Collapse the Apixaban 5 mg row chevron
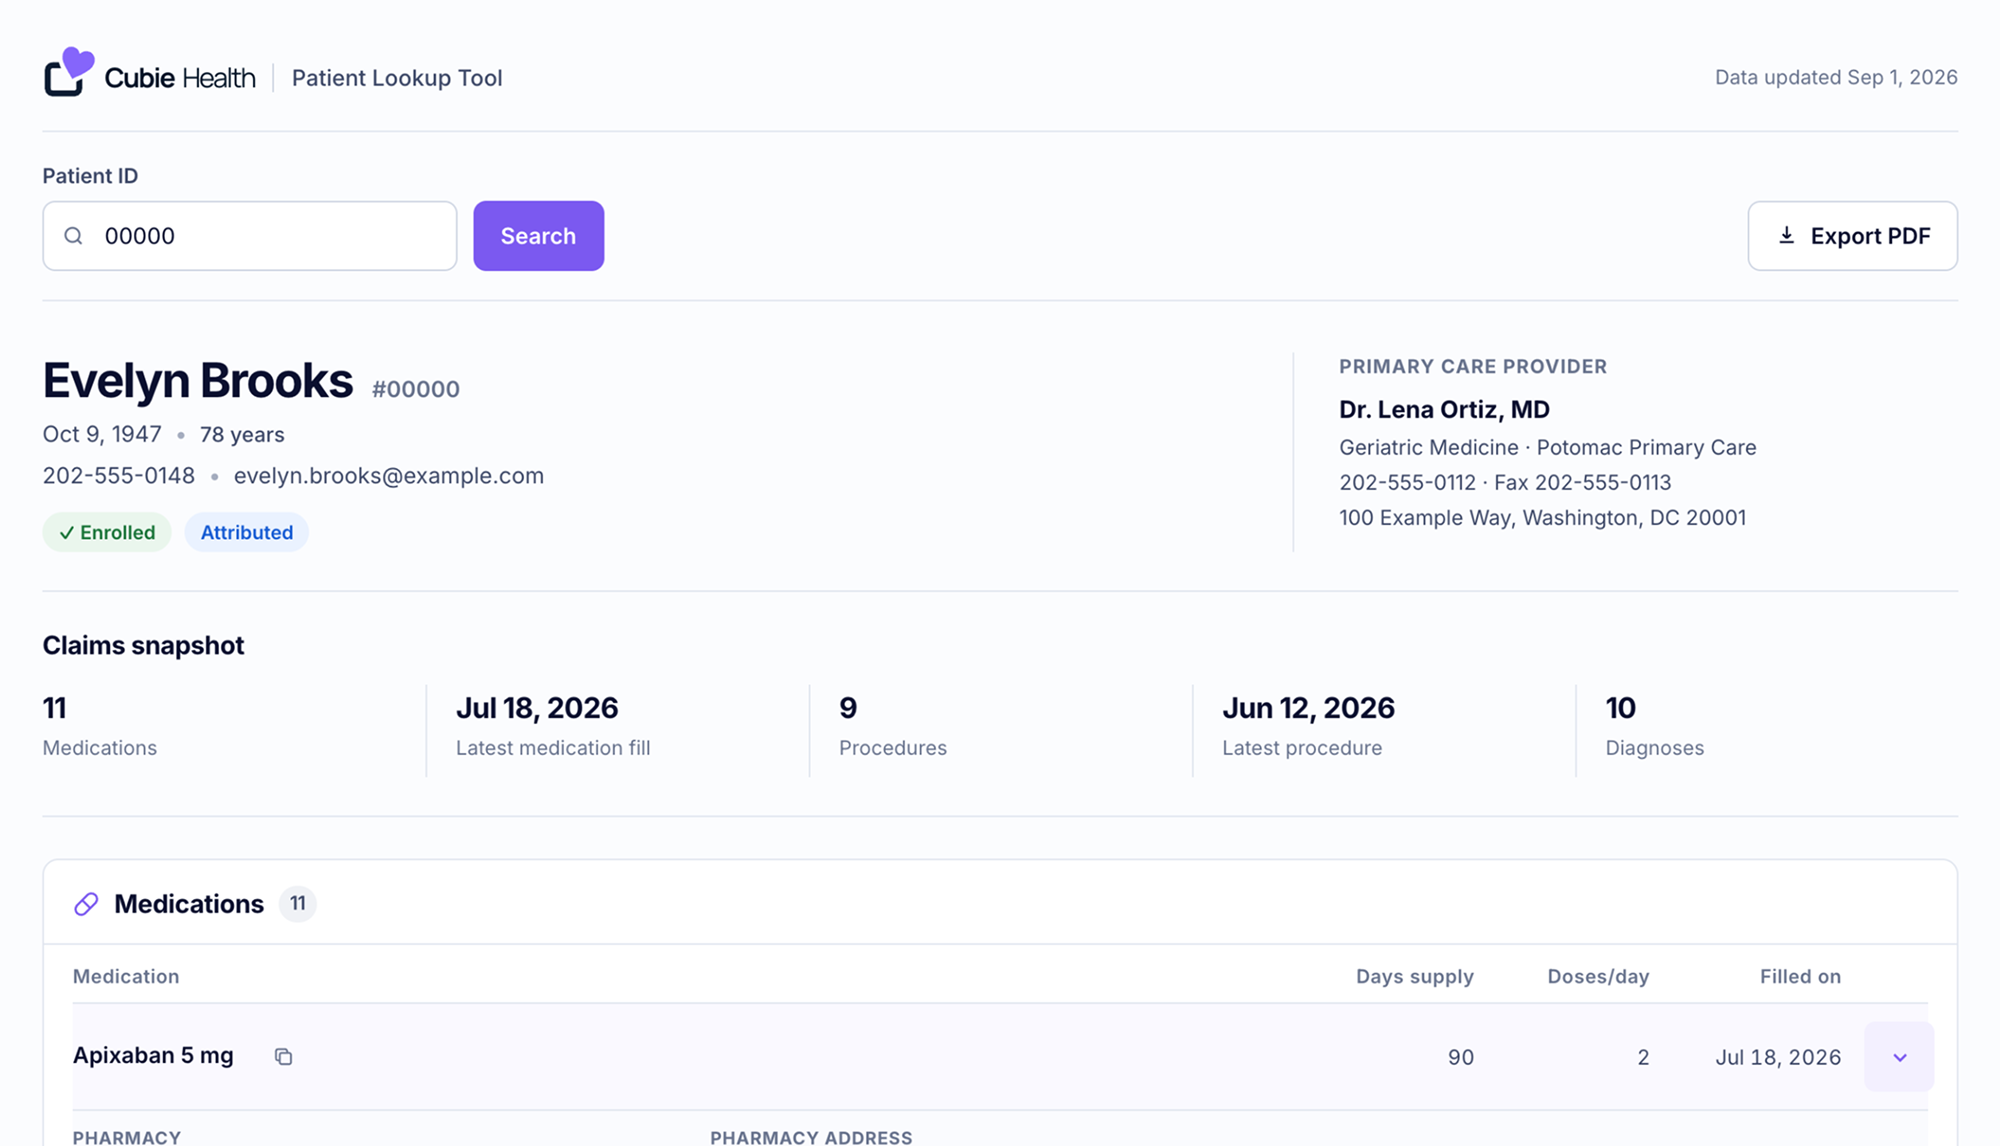 [1899, 1057]
